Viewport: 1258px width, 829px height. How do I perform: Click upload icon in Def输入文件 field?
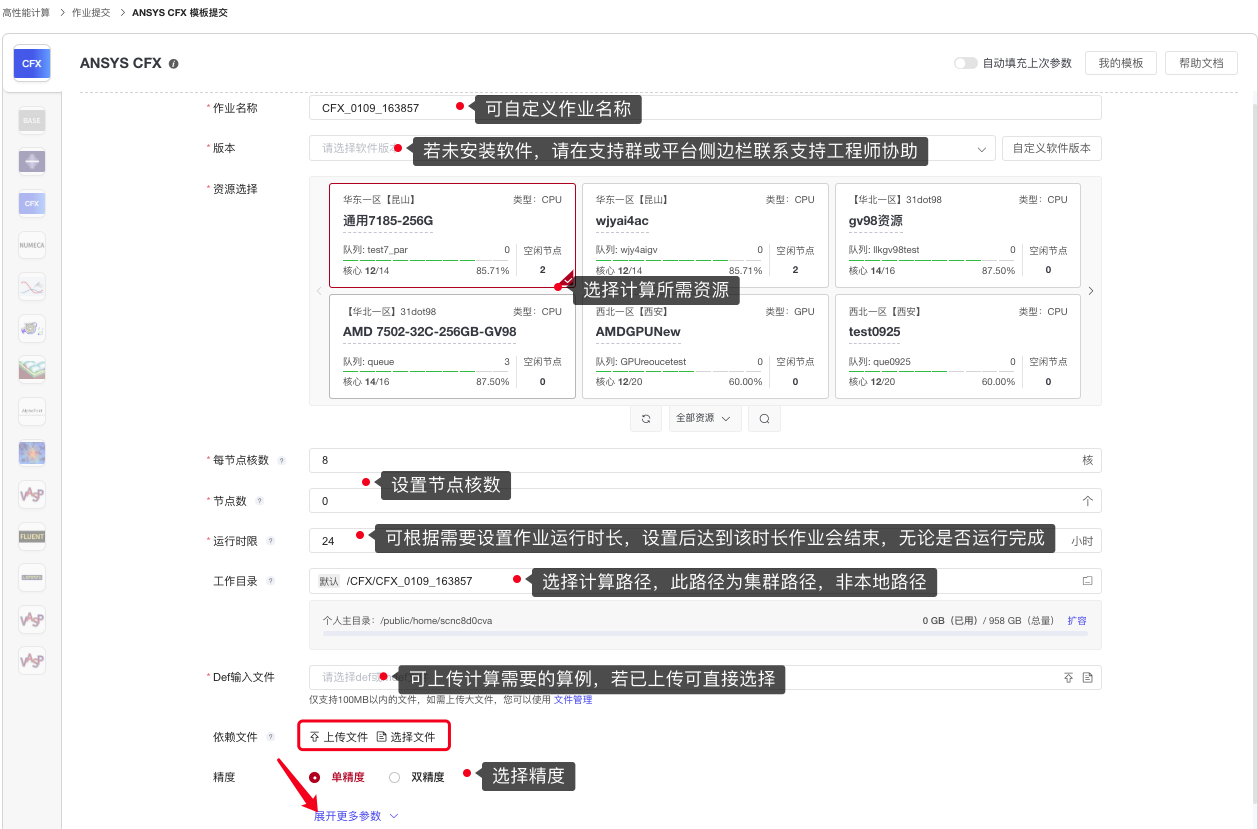point(1068,678)
